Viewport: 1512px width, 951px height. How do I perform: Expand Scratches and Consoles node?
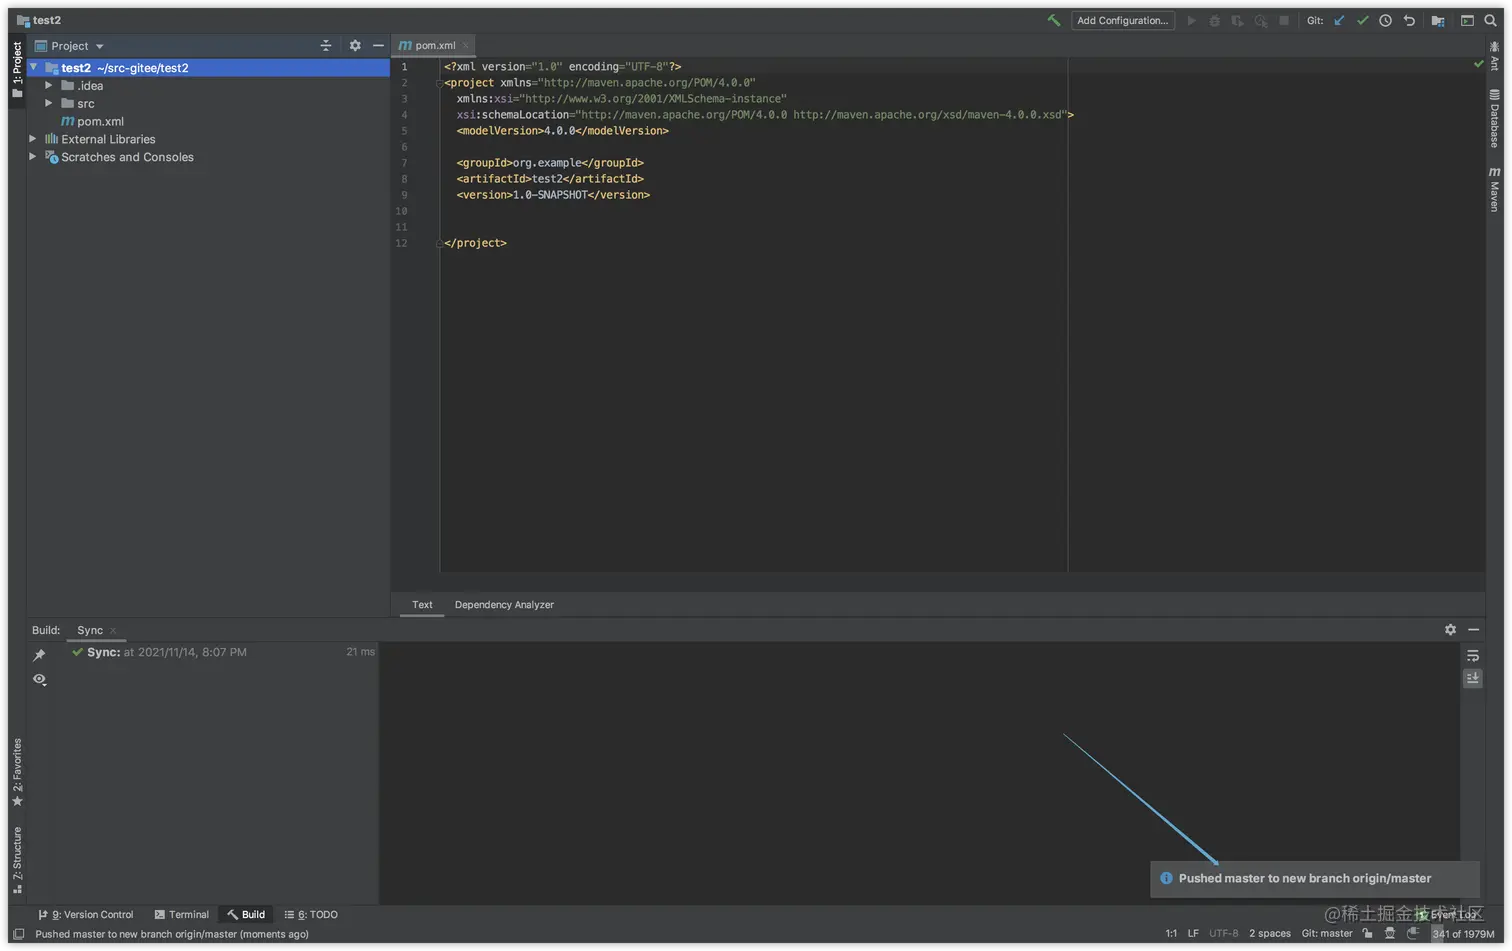tap(33, 157)
